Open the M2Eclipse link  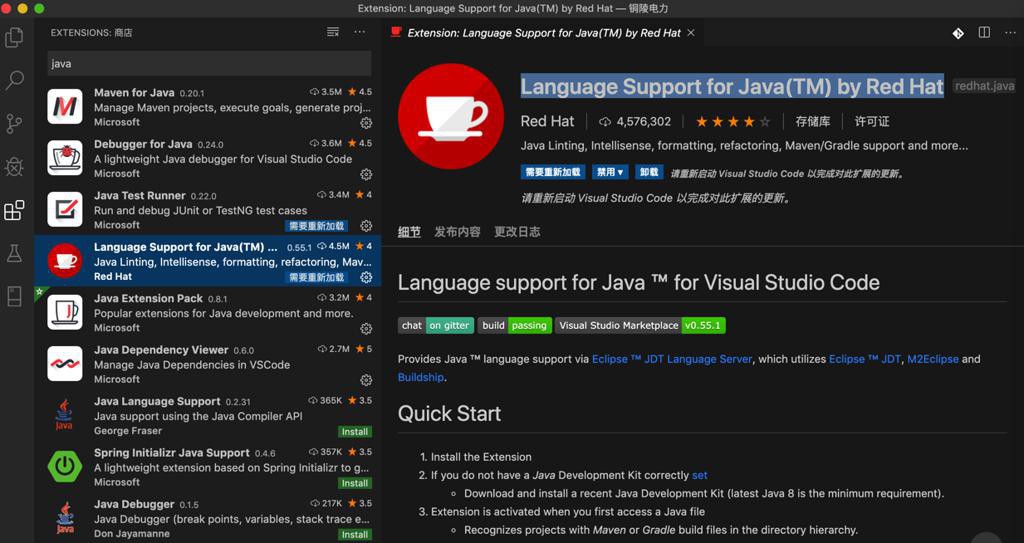click(933, 359)
